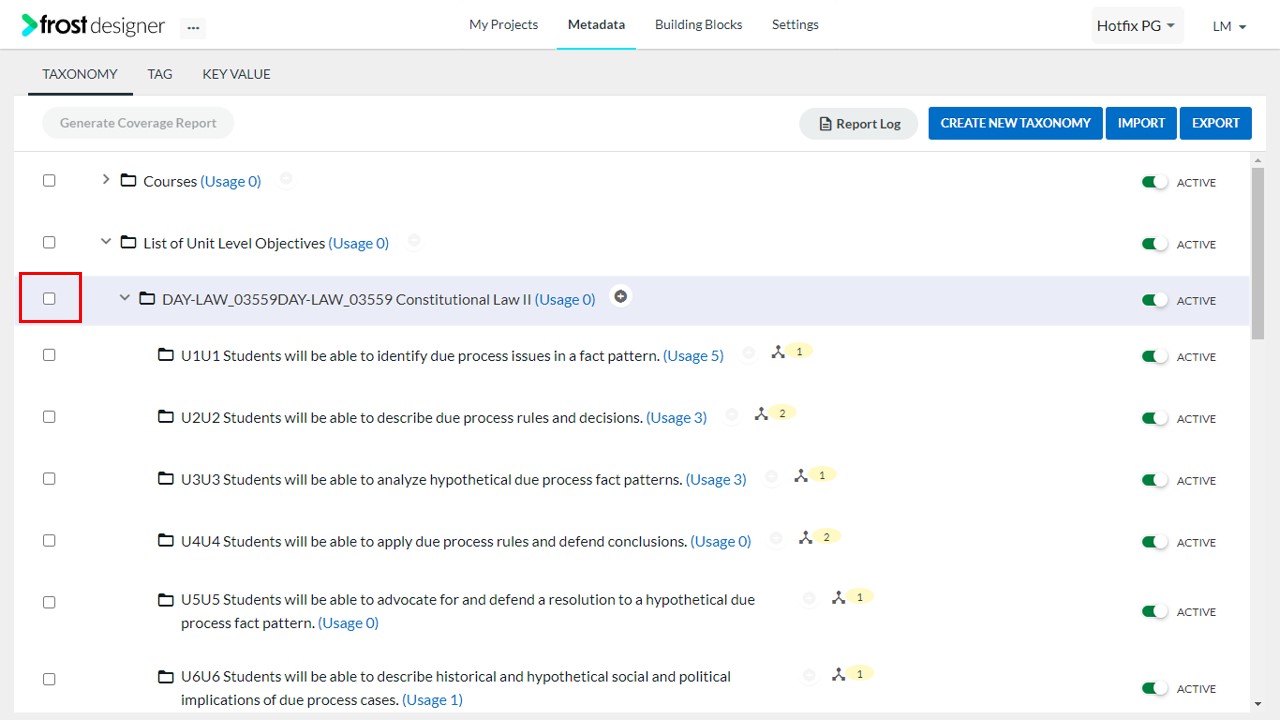Click the folder icon of the U6U6 objective
Viewport: 1280px width, 720px height.
click(x=166, y=677)
